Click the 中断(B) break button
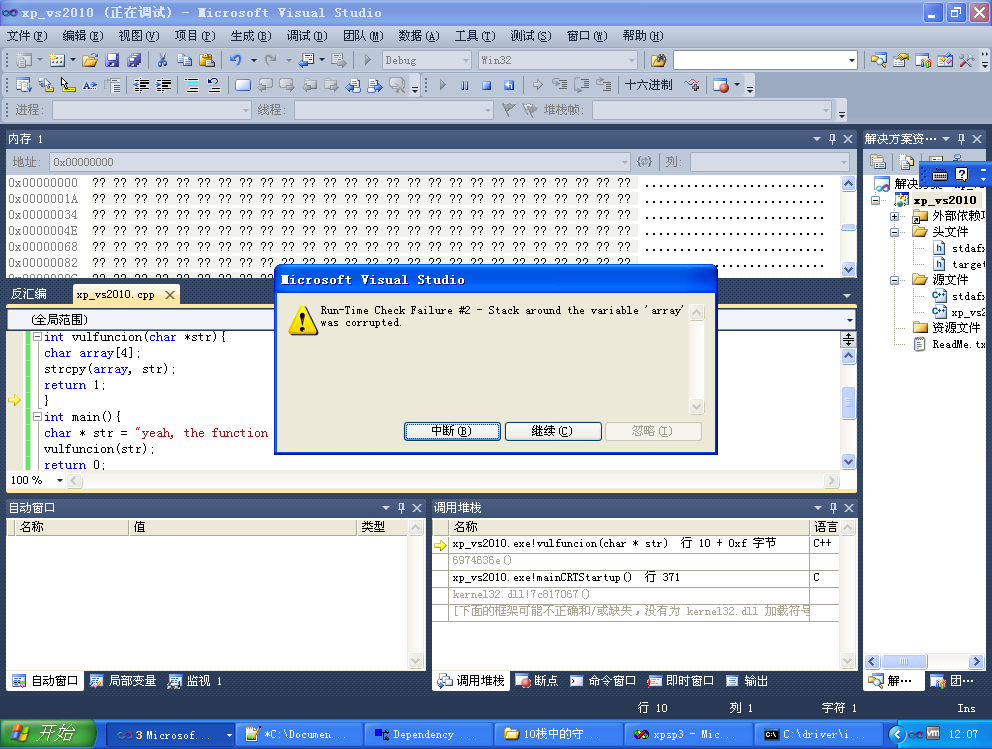The width and height of the screenshot is (992, 749). pos(452,431)
